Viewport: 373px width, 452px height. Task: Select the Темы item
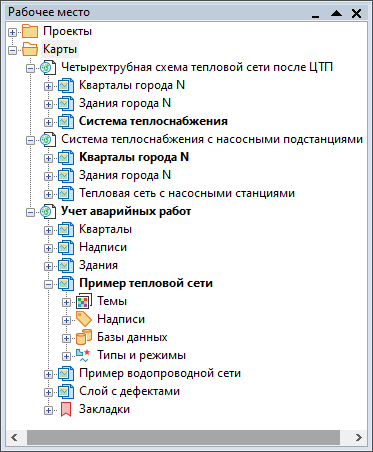pyautogui.click(x=112, y=301)
